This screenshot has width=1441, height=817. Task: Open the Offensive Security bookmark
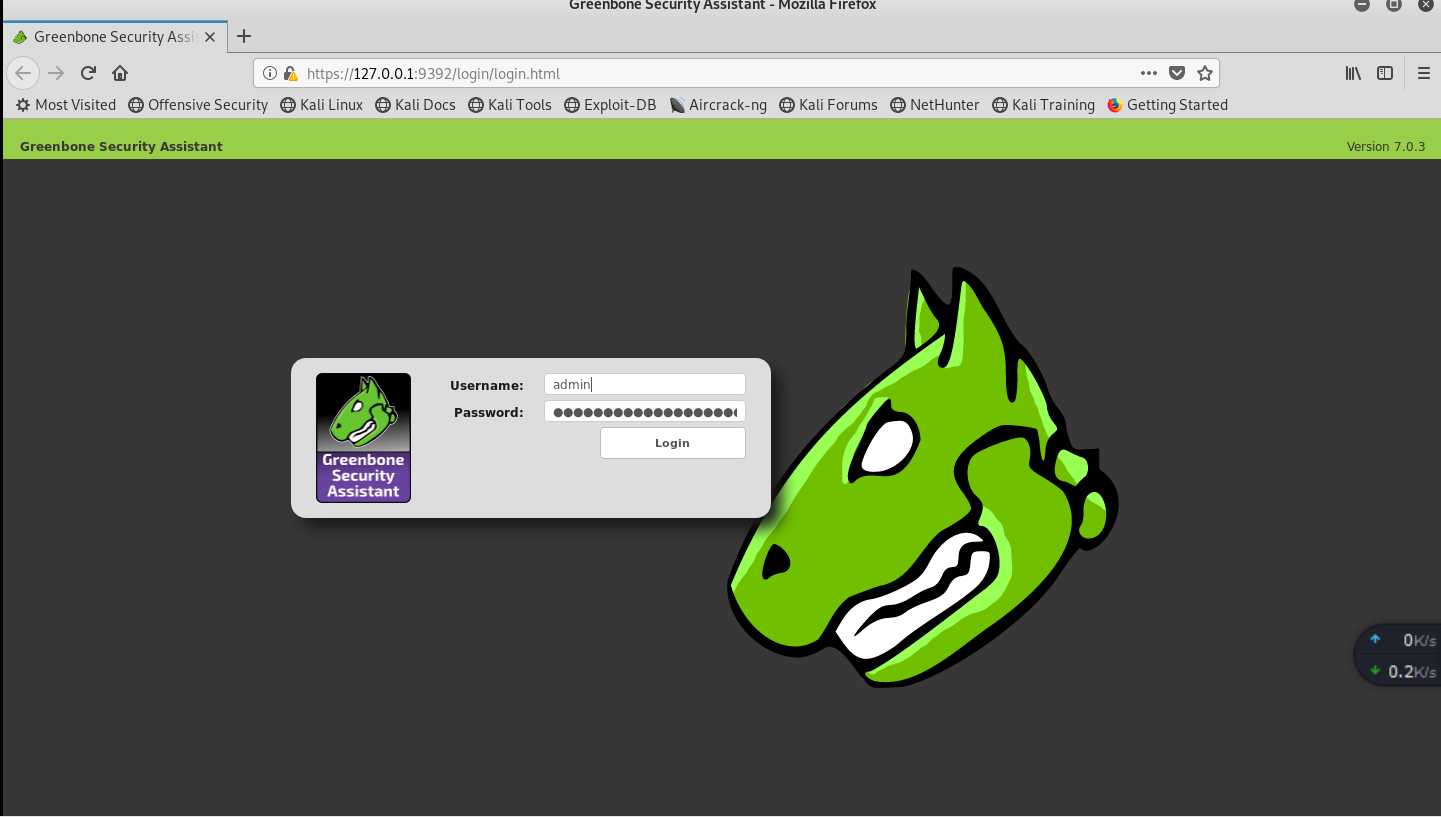(198, 105)
